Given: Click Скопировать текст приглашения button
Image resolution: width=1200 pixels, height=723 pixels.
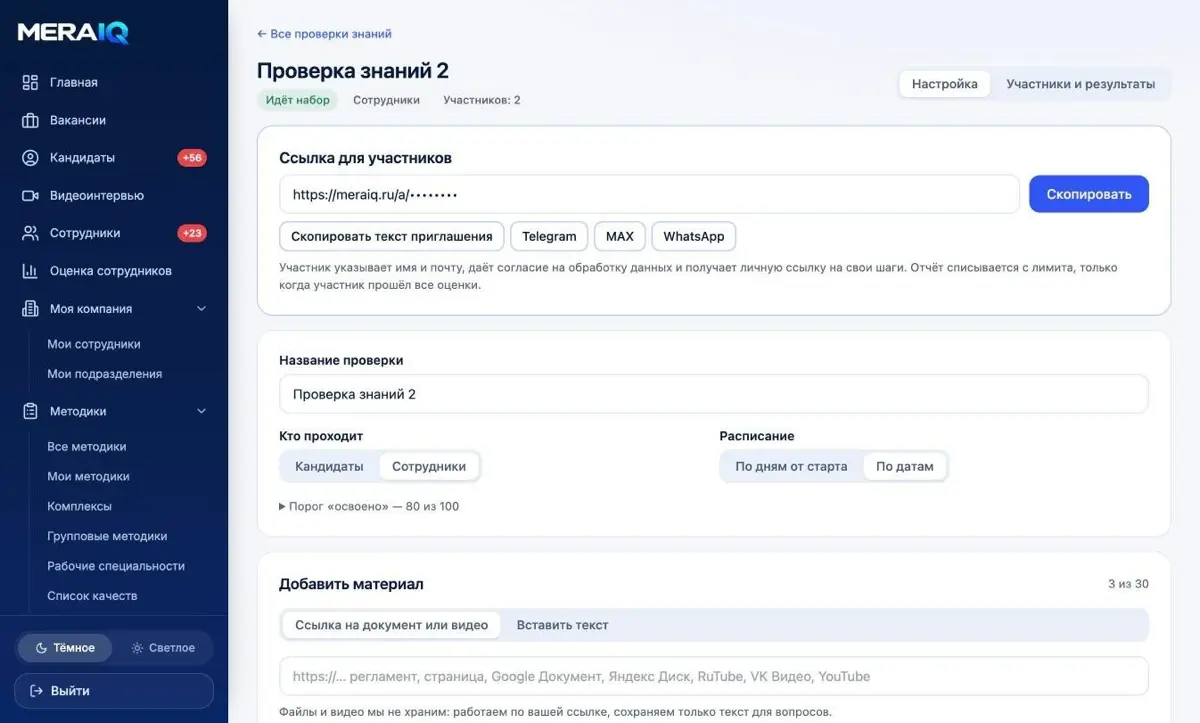Looking at the screenshot, I should [x=392, y=237].
